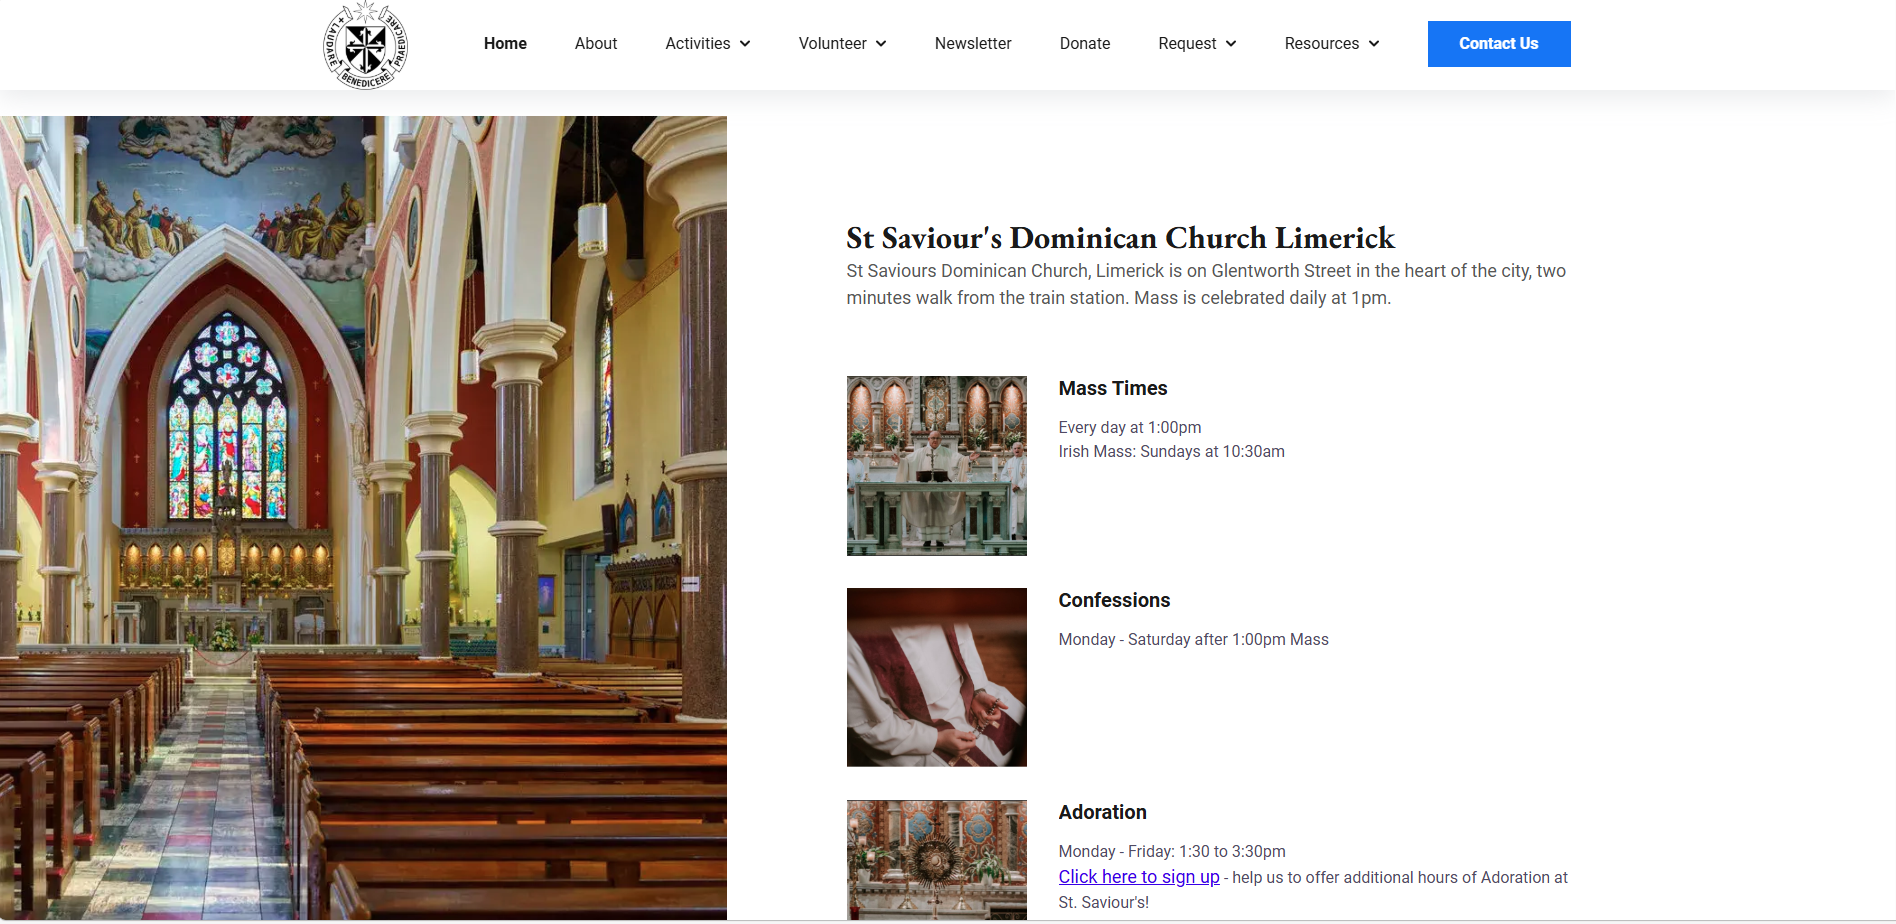Viewport: 1896px width, 924px height.
Task: Expand the Volunteer dropdown chevron
Action: [x=881, y=44]
